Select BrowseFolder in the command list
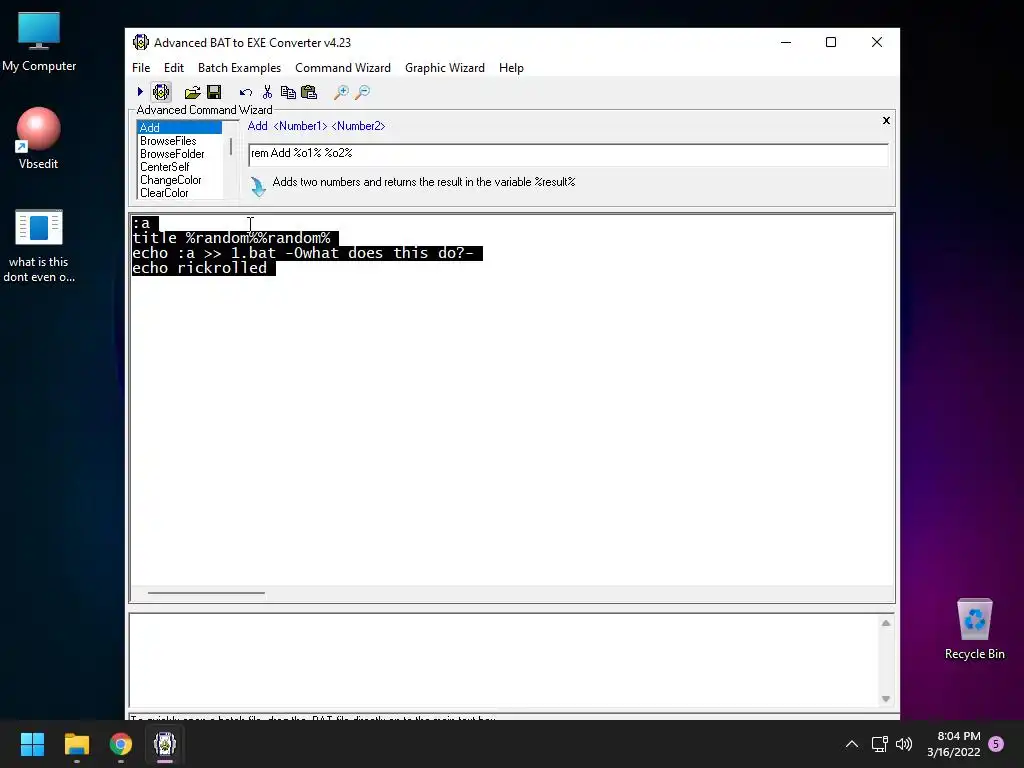The image size is (1024, 768). click(x=180, y=153)
